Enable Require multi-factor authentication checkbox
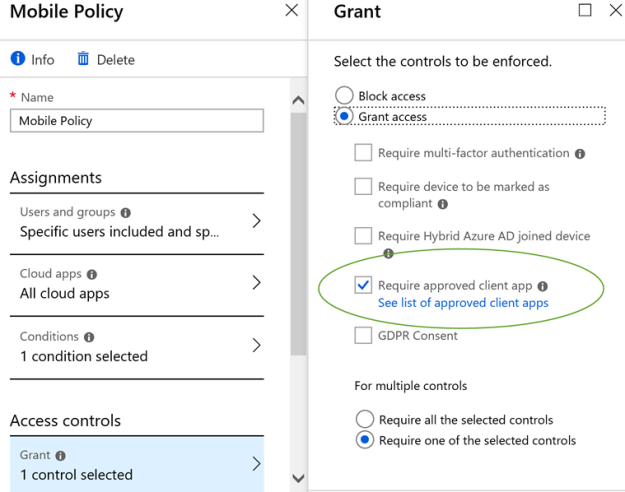 pos(363,154)
